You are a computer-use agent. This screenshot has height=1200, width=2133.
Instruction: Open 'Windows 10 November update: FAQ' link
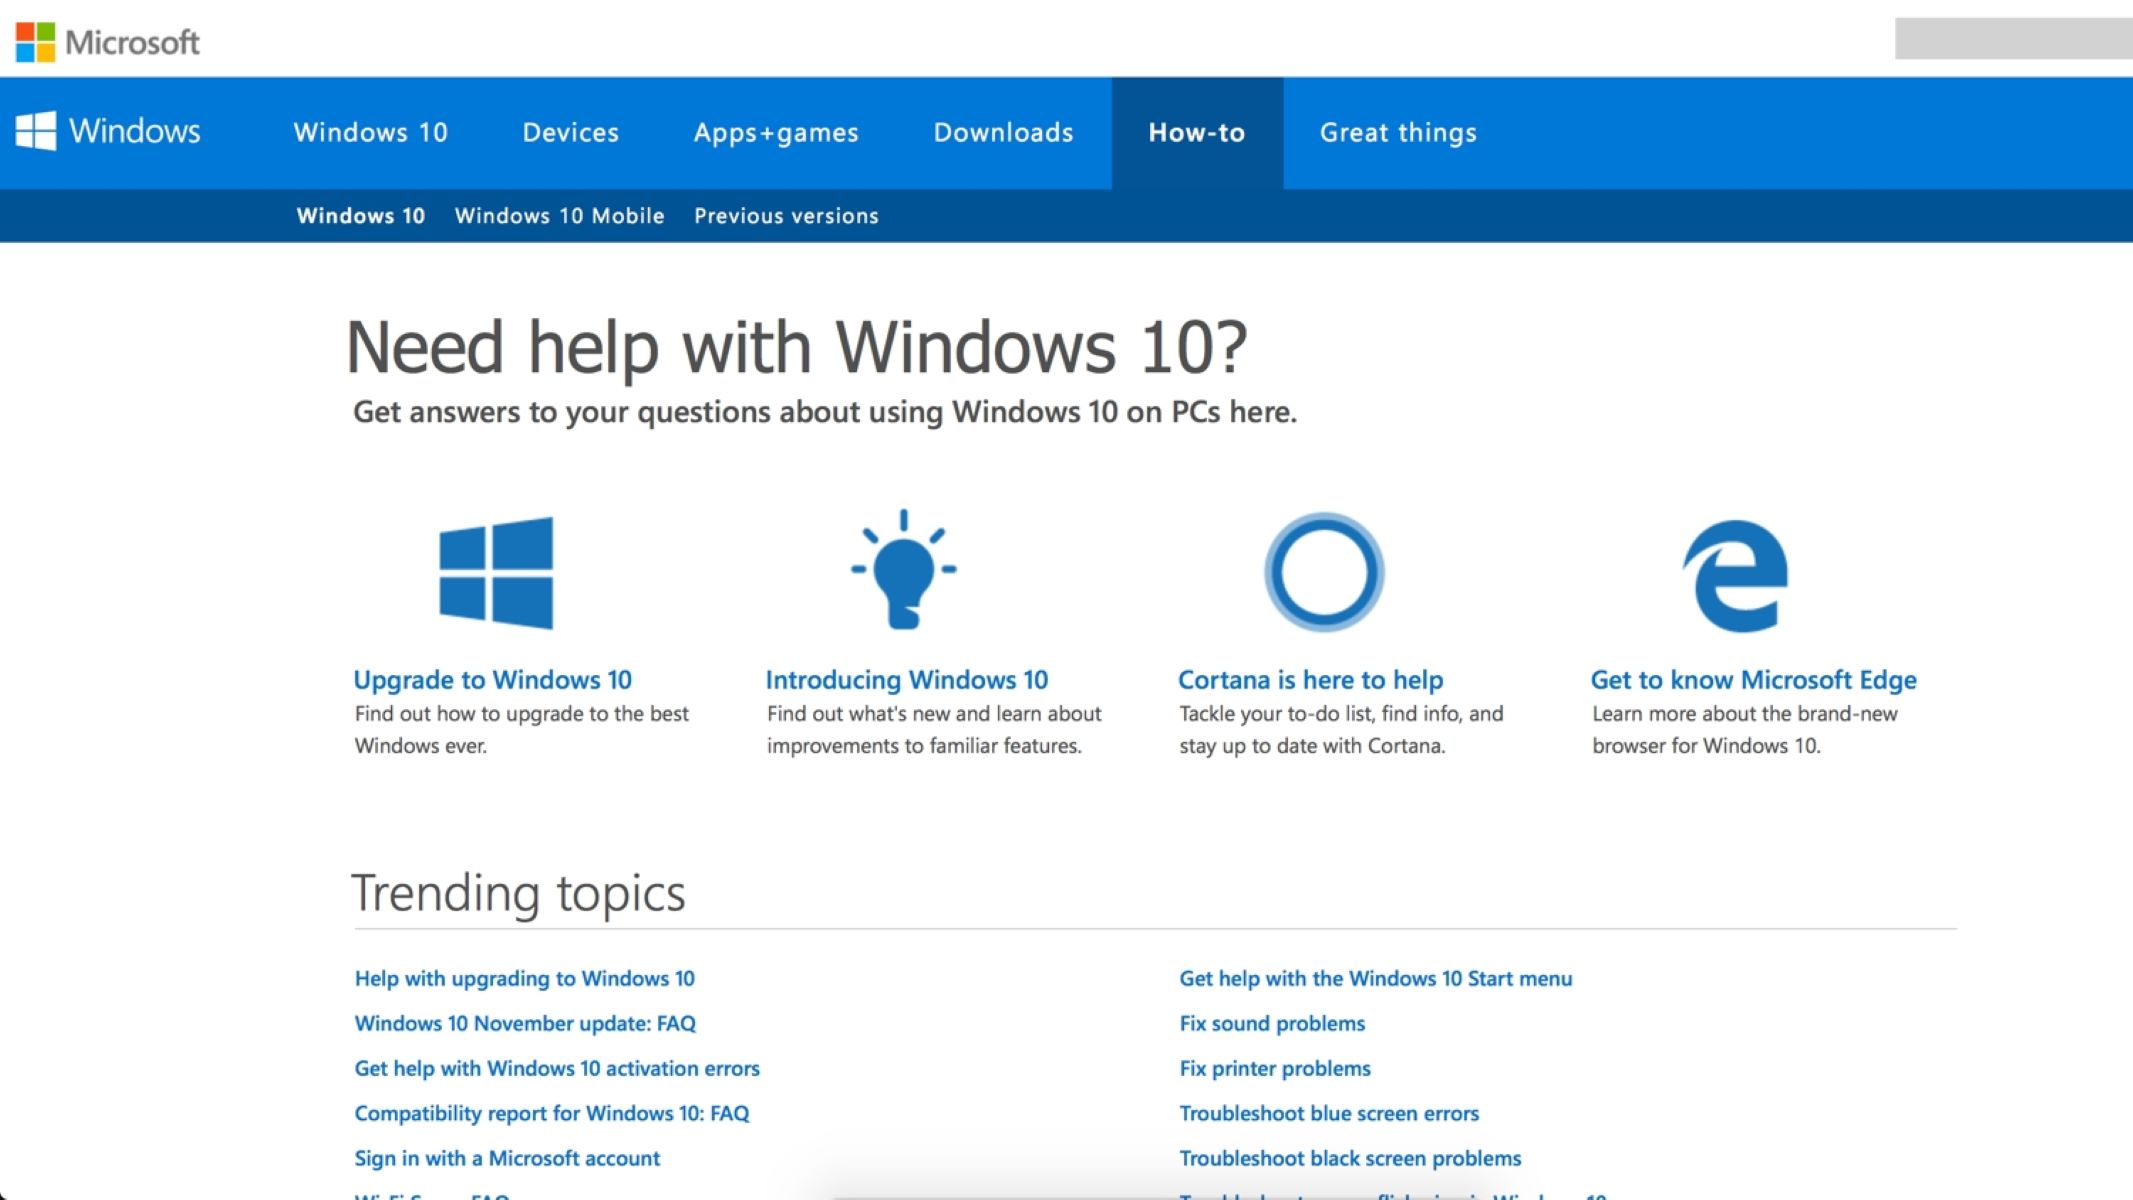pyautogui.click(x=525, y=1023)
